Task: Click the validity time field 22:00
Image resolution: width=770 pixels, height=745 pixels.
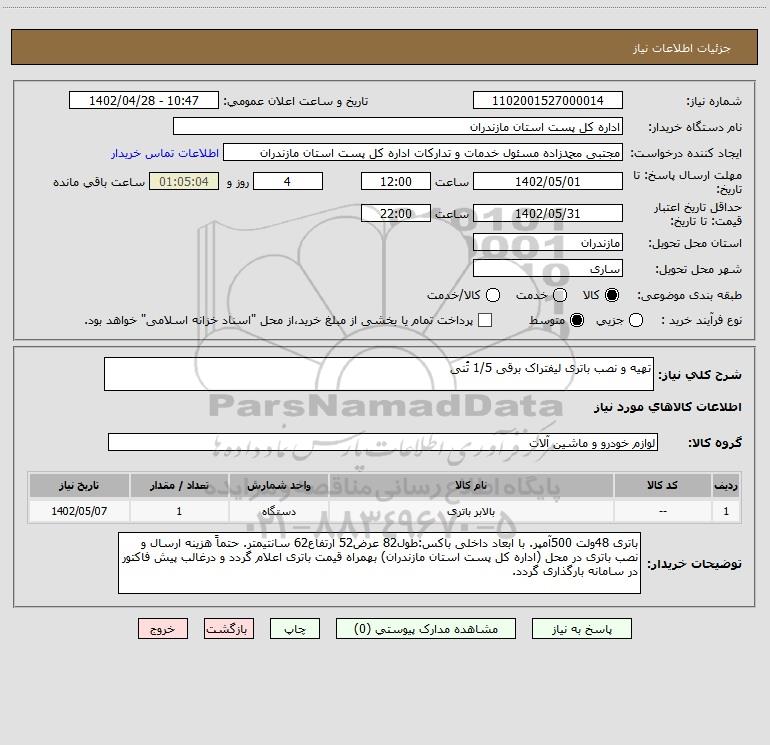Action: tap(396, 214)
